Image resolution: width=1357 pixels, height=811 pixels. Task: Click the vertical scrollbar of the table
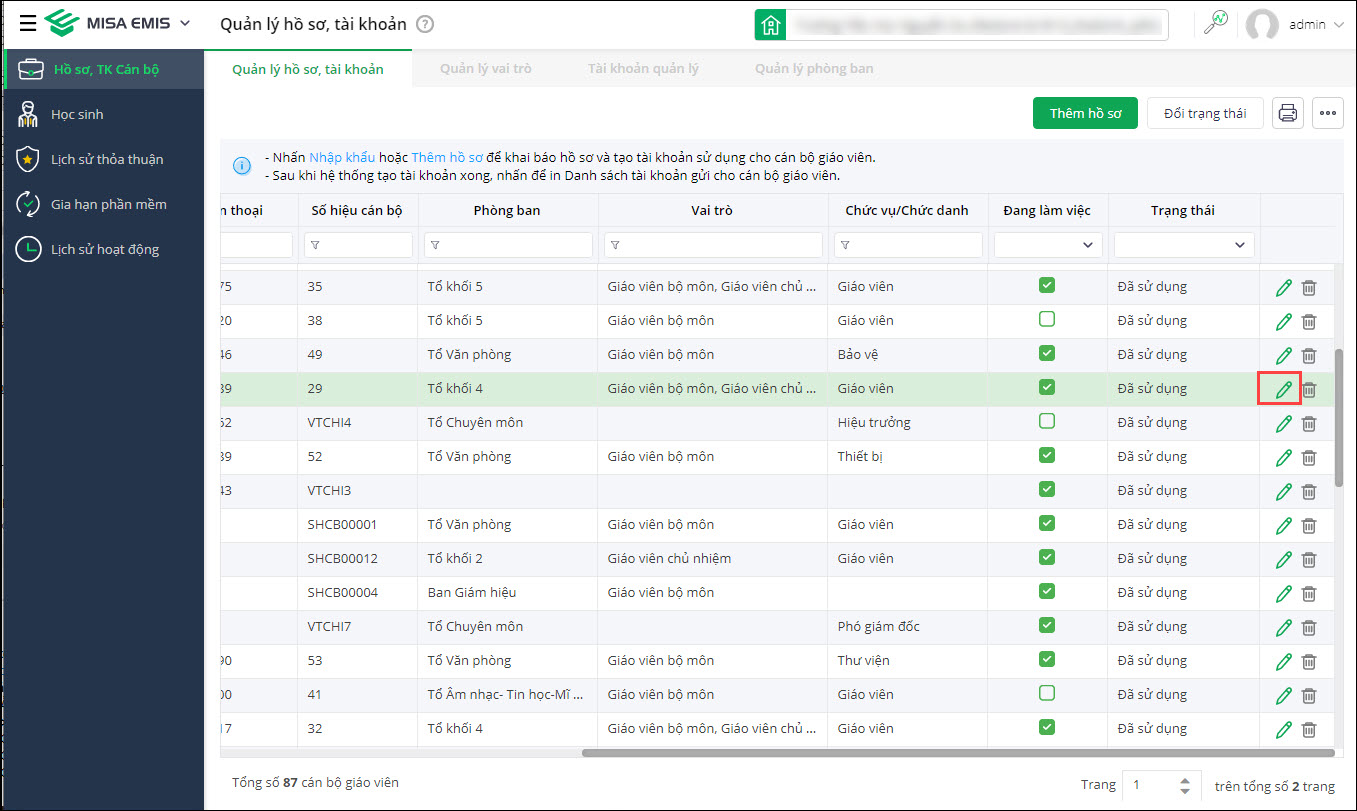click(x=1339, y=418)
